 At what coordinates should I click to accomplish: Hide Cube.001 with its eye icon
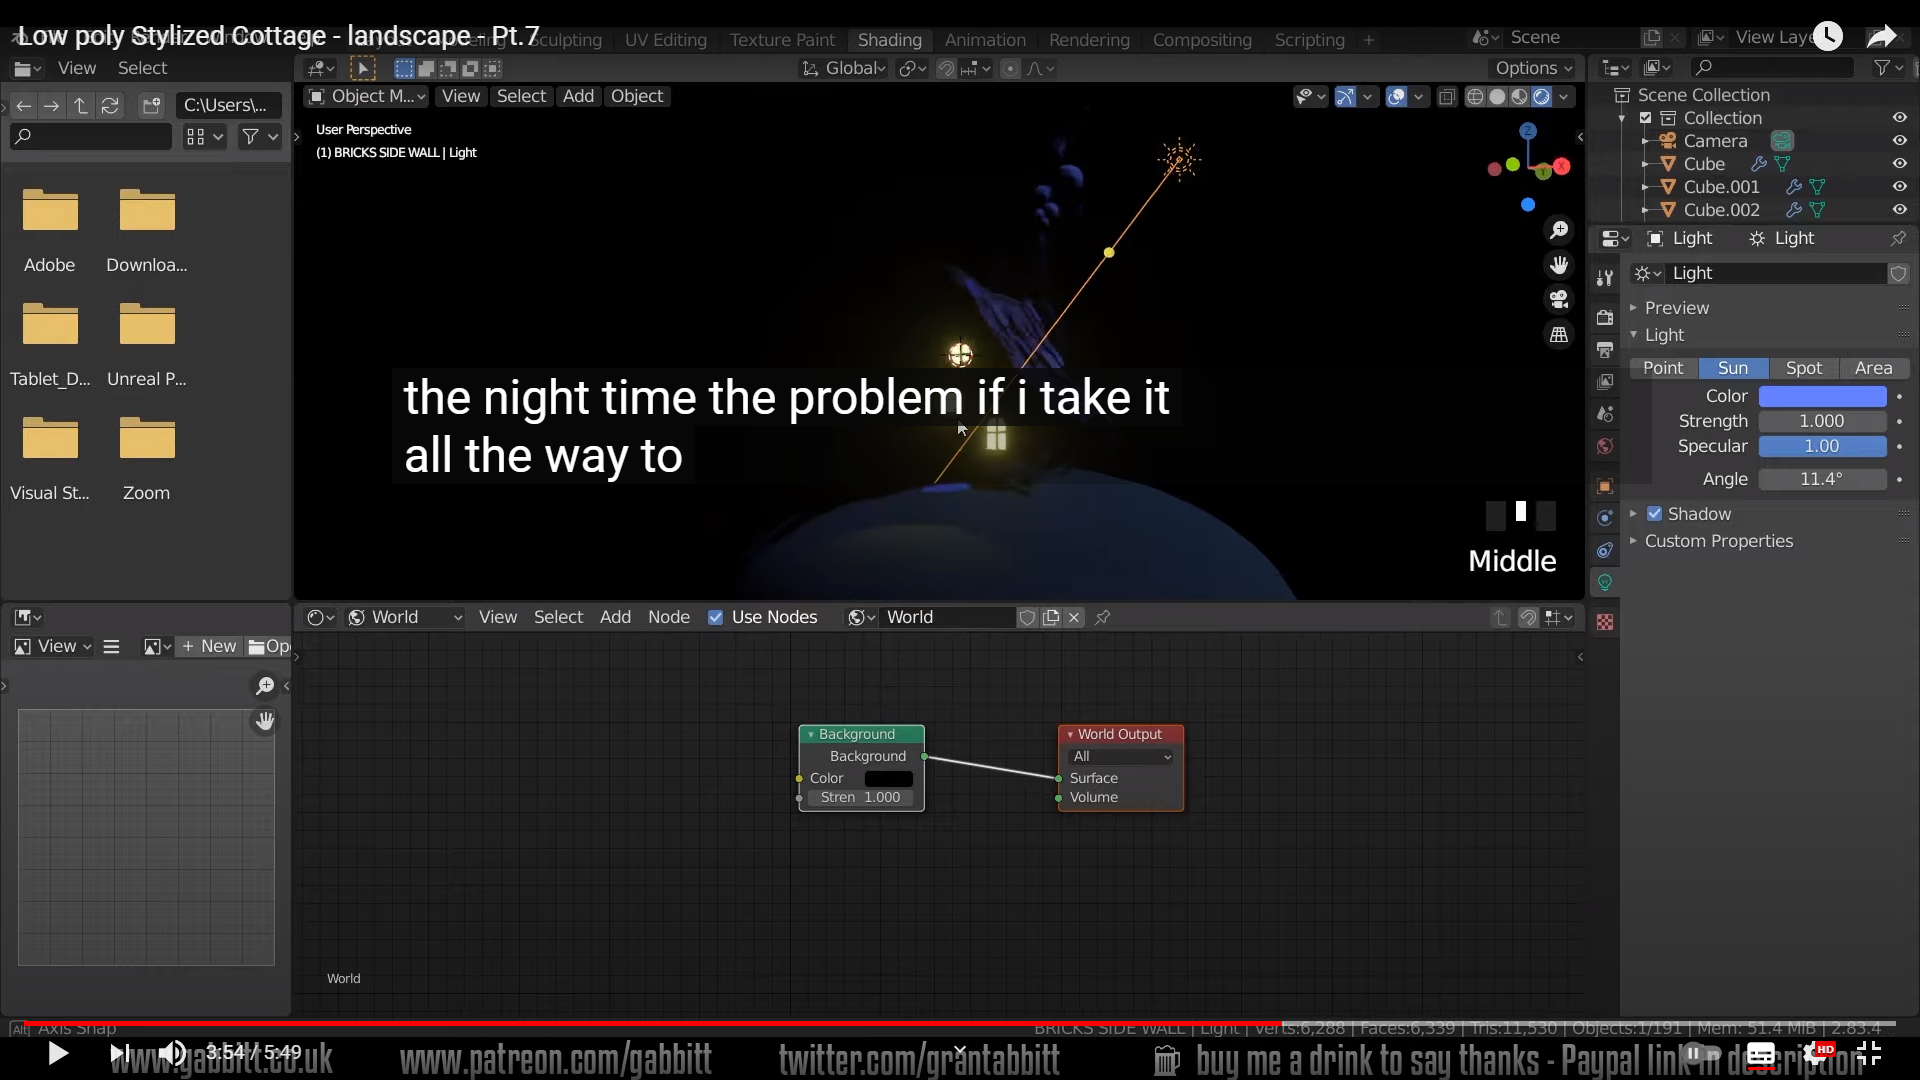click(1899, 187)
